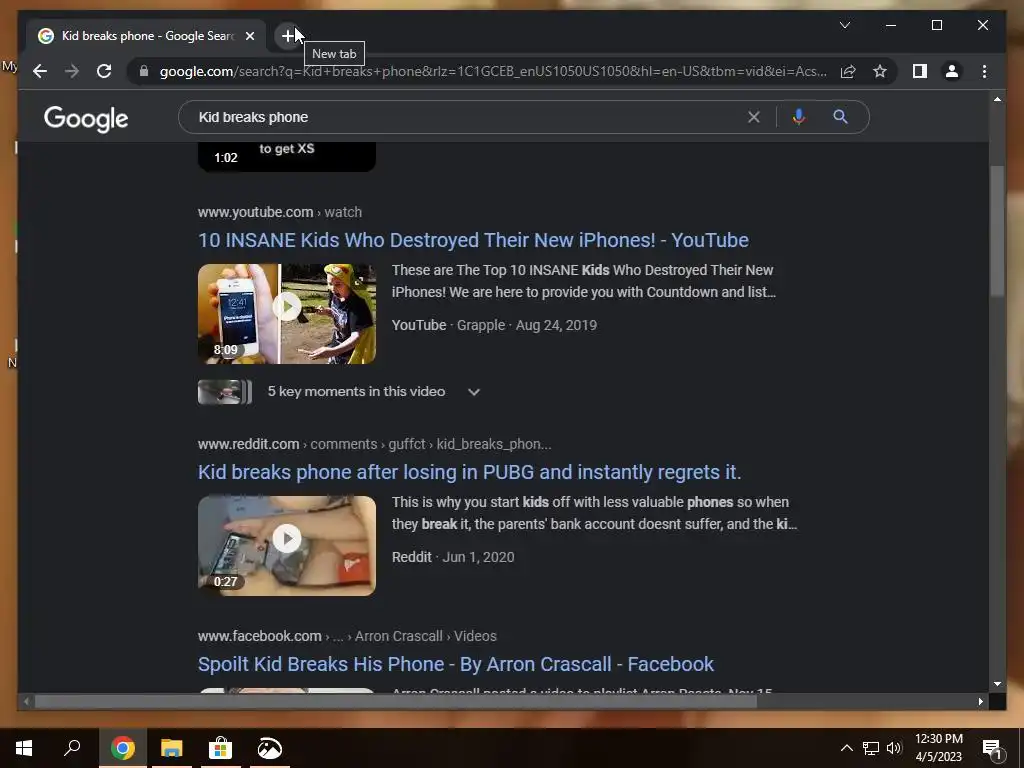
Task: Open 10 INSANE Kids Who Destroyed iPhones link
Action: tap(473, 240)
